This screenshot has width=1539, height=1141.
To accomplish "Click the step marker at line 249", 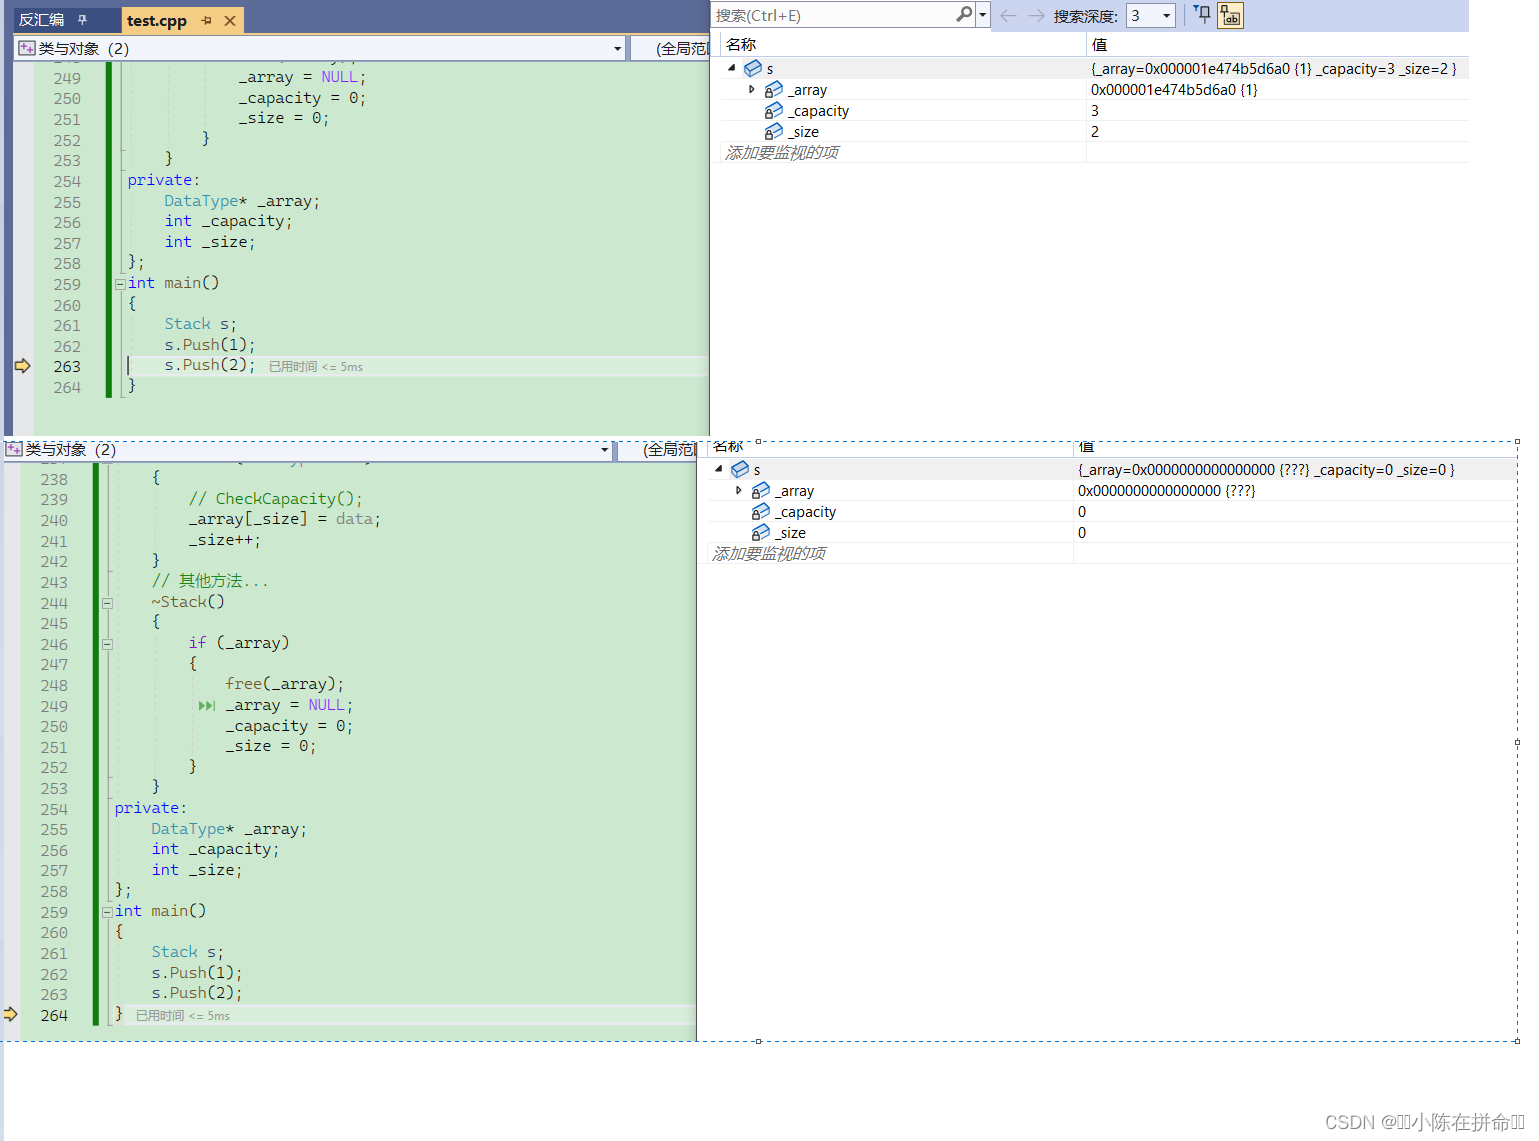I will pos(207,705).
